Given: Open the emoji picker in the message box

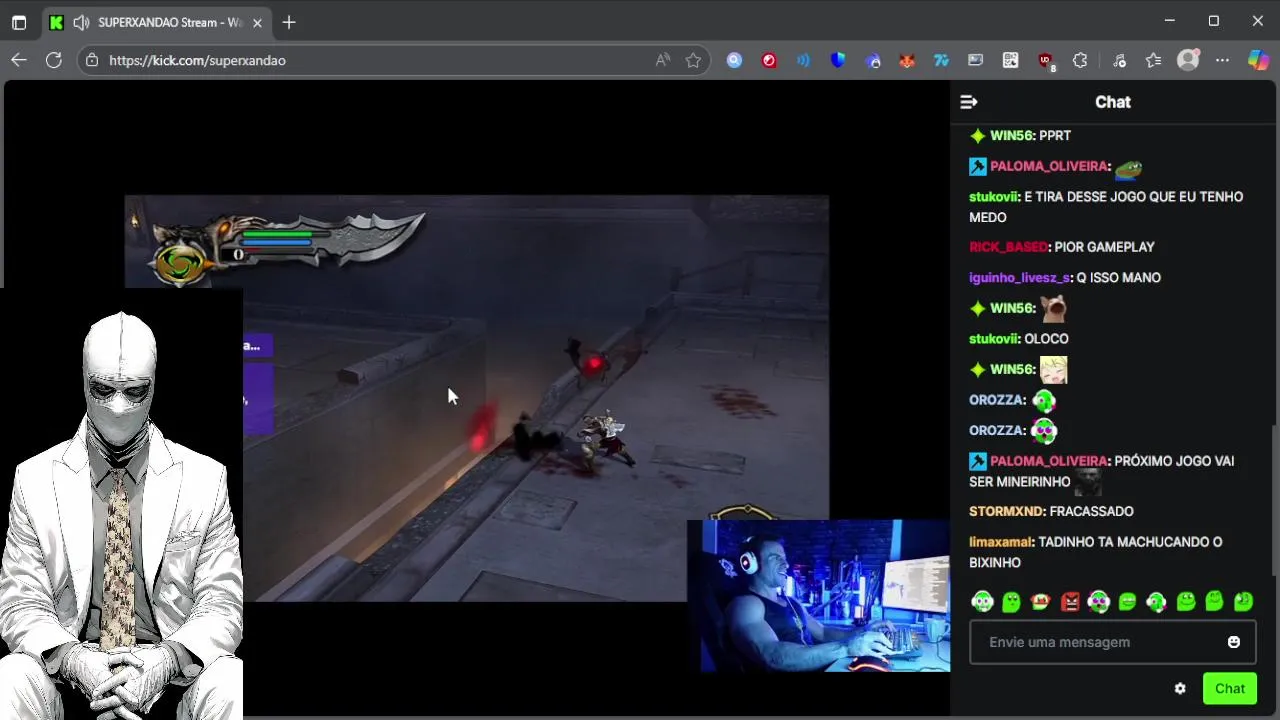Looking at the screenshot, I should tap(1234, 642).
